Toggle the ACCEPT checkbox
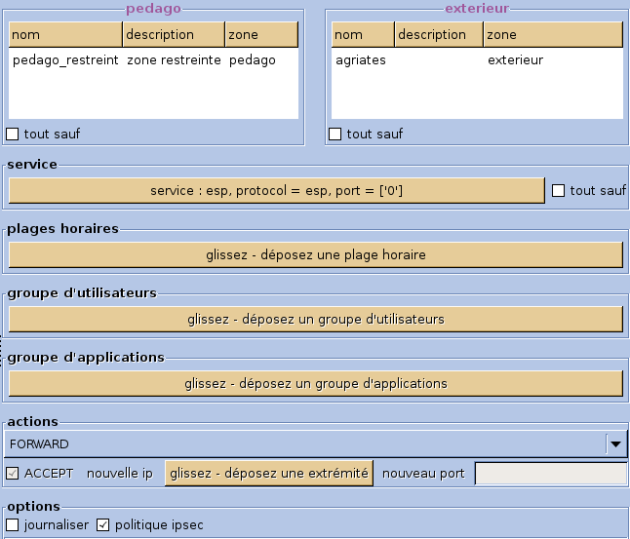The height and width of the screenshot is (539, 630). tap(12, 474)
